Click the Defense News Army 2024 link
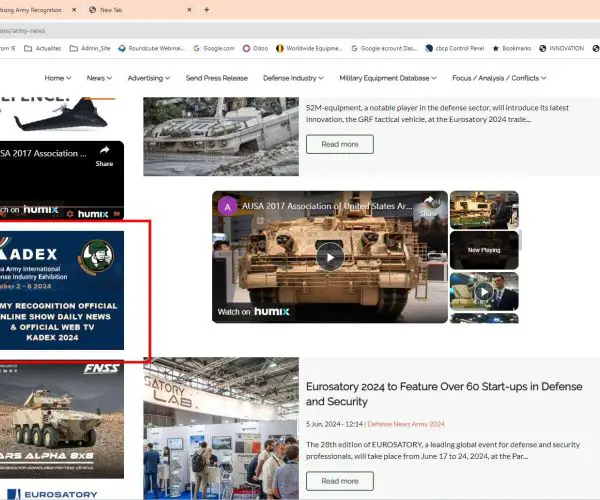The width and height of the screenshot is (600, 500). (x=405, y=424)
